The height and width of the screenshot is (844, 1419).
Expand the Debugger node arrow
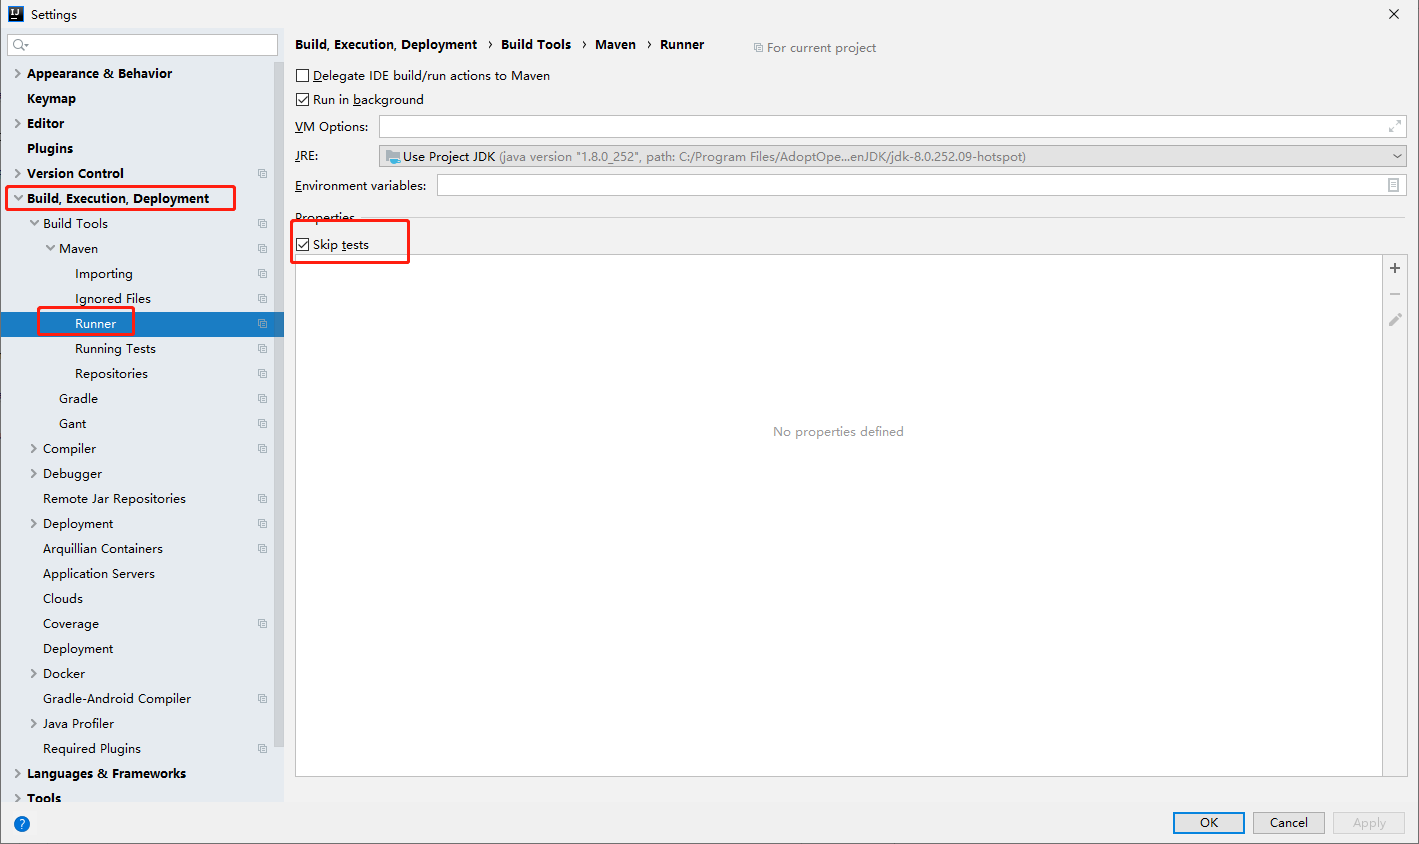pos(34,474)
